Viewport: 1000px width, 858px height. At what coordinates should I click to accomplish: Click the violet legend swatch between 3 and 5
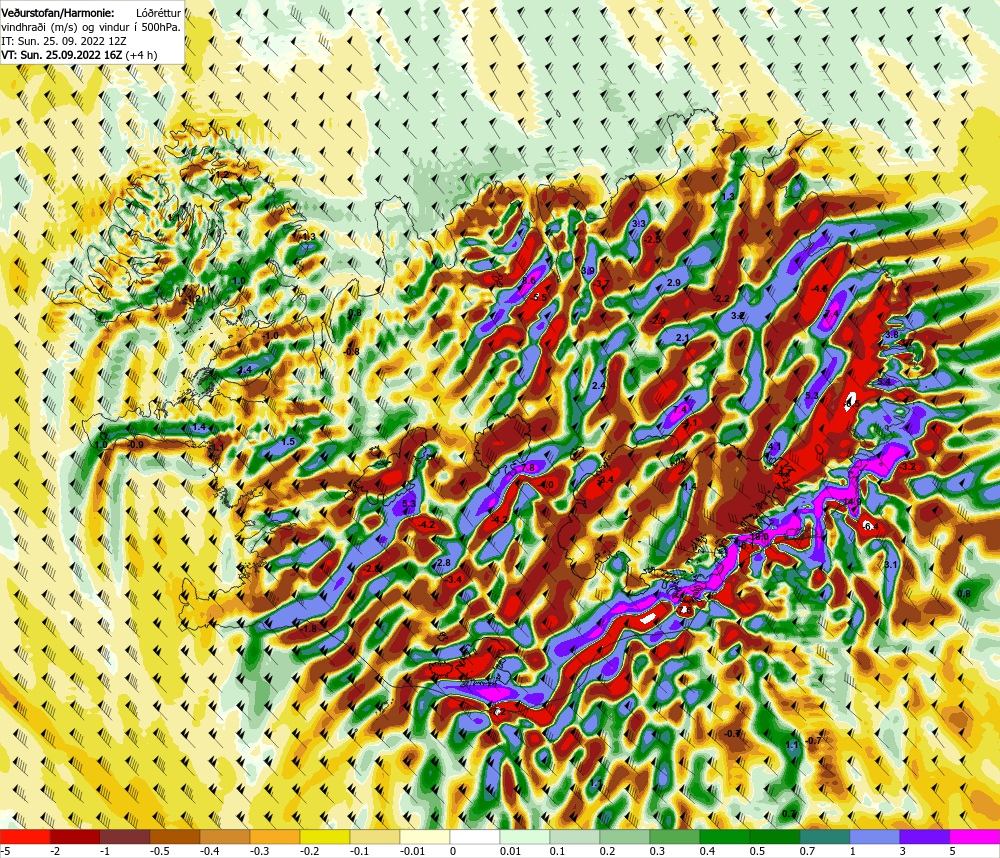(x=925, y=836)
